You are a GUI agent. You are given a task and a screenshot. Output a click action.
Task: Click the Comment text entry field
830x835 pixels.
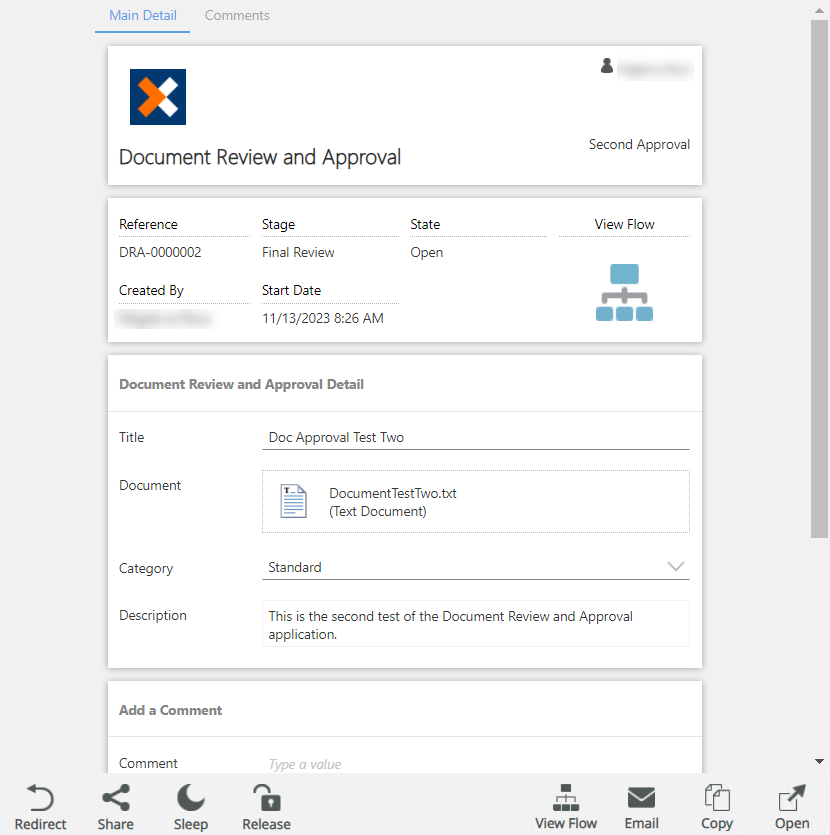click(420, 763)
